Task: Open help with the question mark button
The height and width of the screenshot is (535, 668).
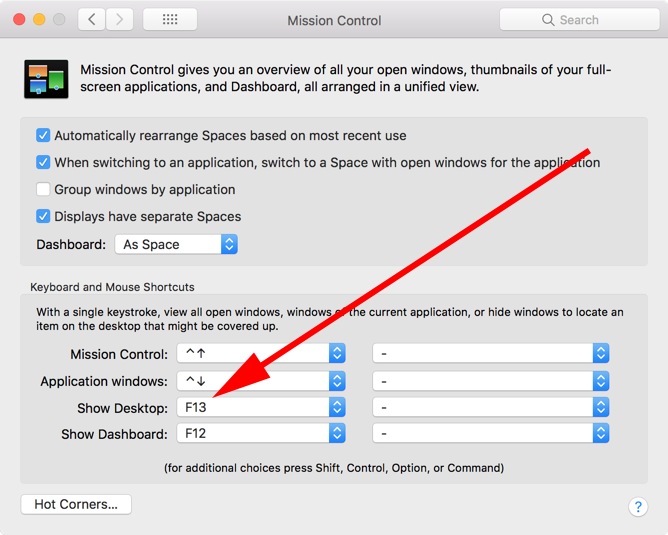Action: tap(638, 507)
